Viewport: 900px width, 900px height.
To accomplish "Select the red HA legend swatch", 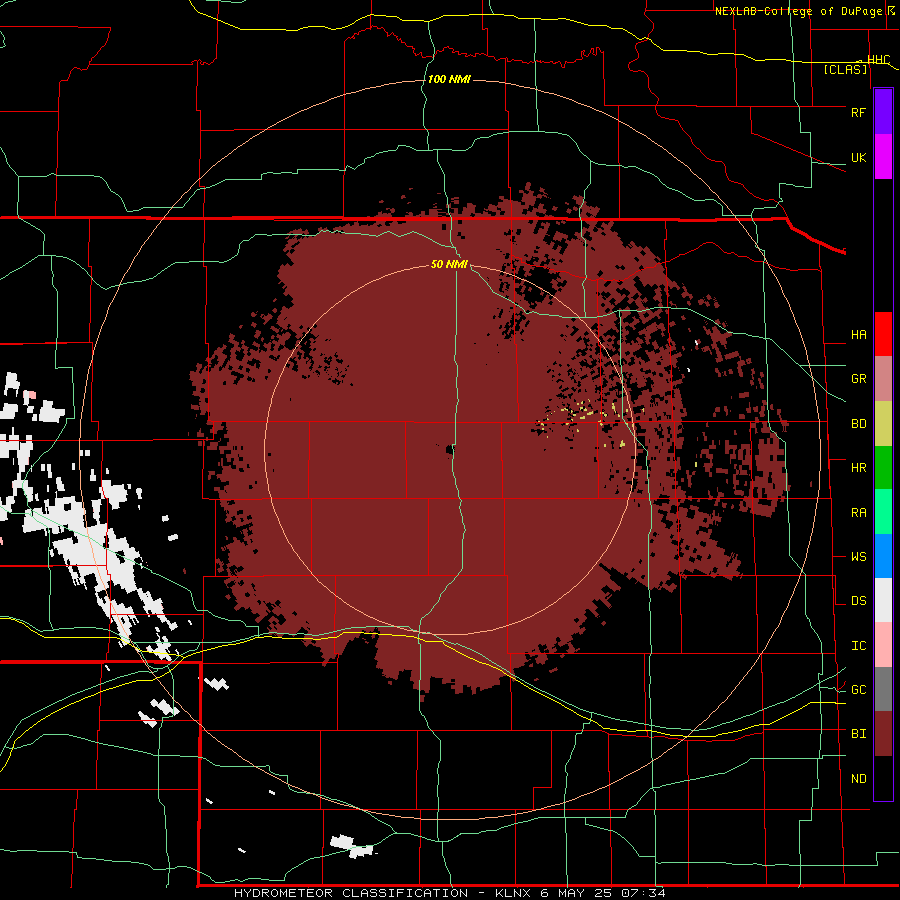I will (883, 334).
